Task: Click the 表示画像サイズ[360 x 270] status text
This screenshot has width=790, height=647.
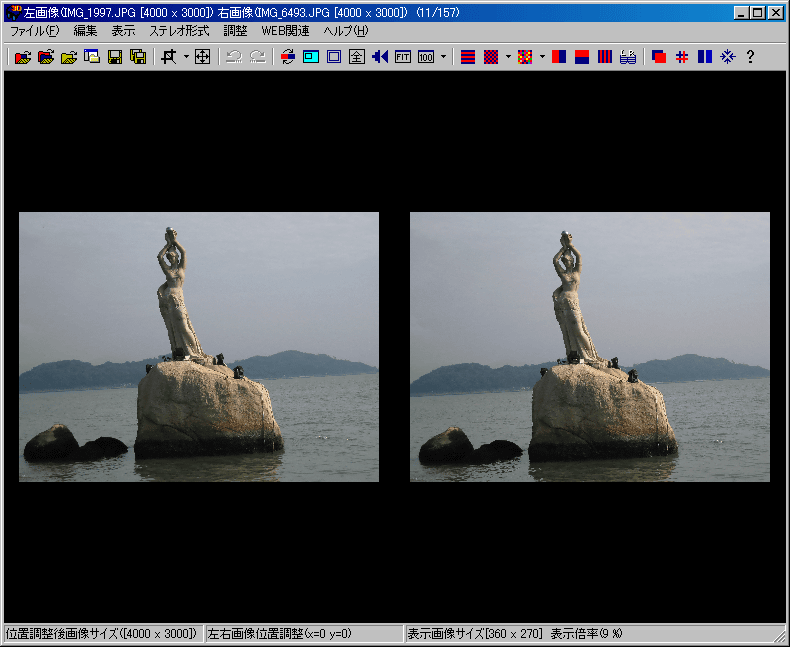Action: click(x=475, y=633)
